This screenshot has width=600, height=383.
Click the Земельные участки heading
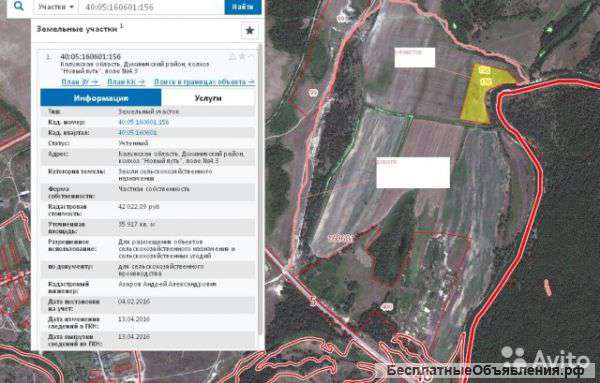point(77,29)
